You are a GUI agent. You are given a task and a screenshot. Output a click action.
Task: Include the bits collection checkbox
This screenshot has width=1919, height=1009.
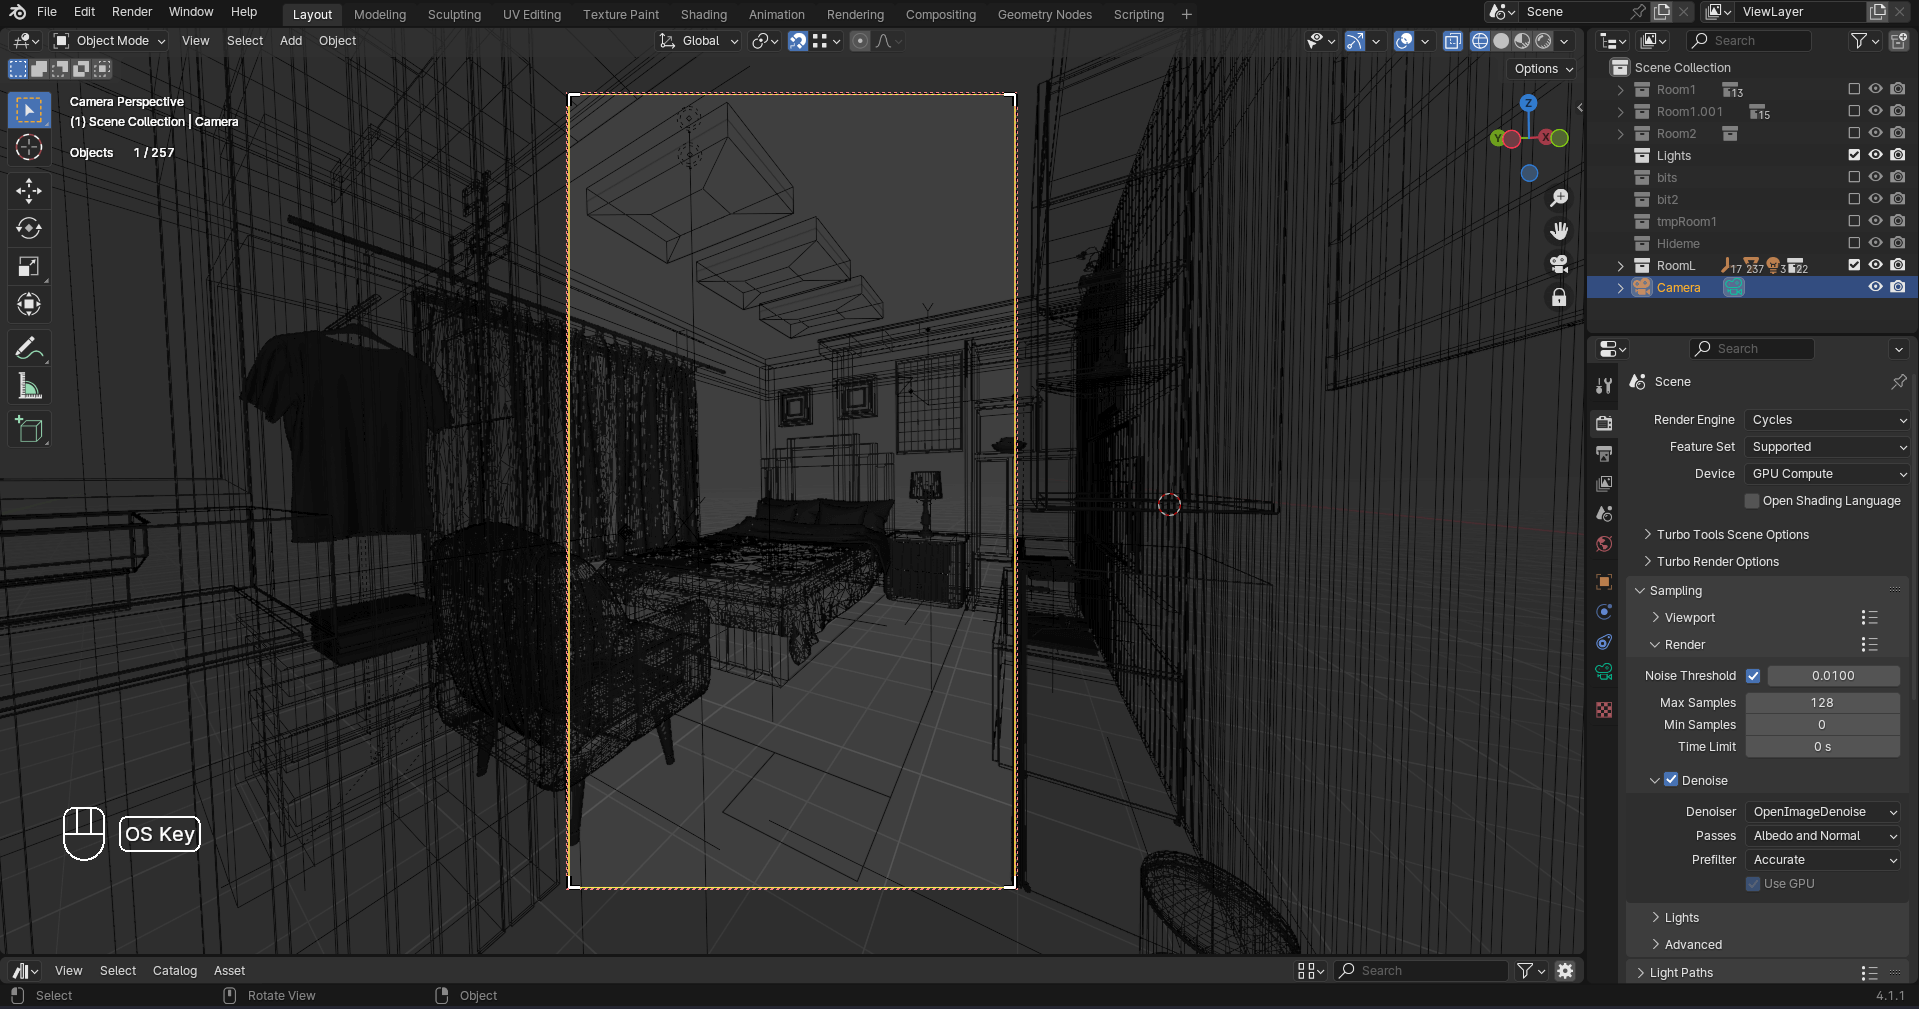[1854, 177]
